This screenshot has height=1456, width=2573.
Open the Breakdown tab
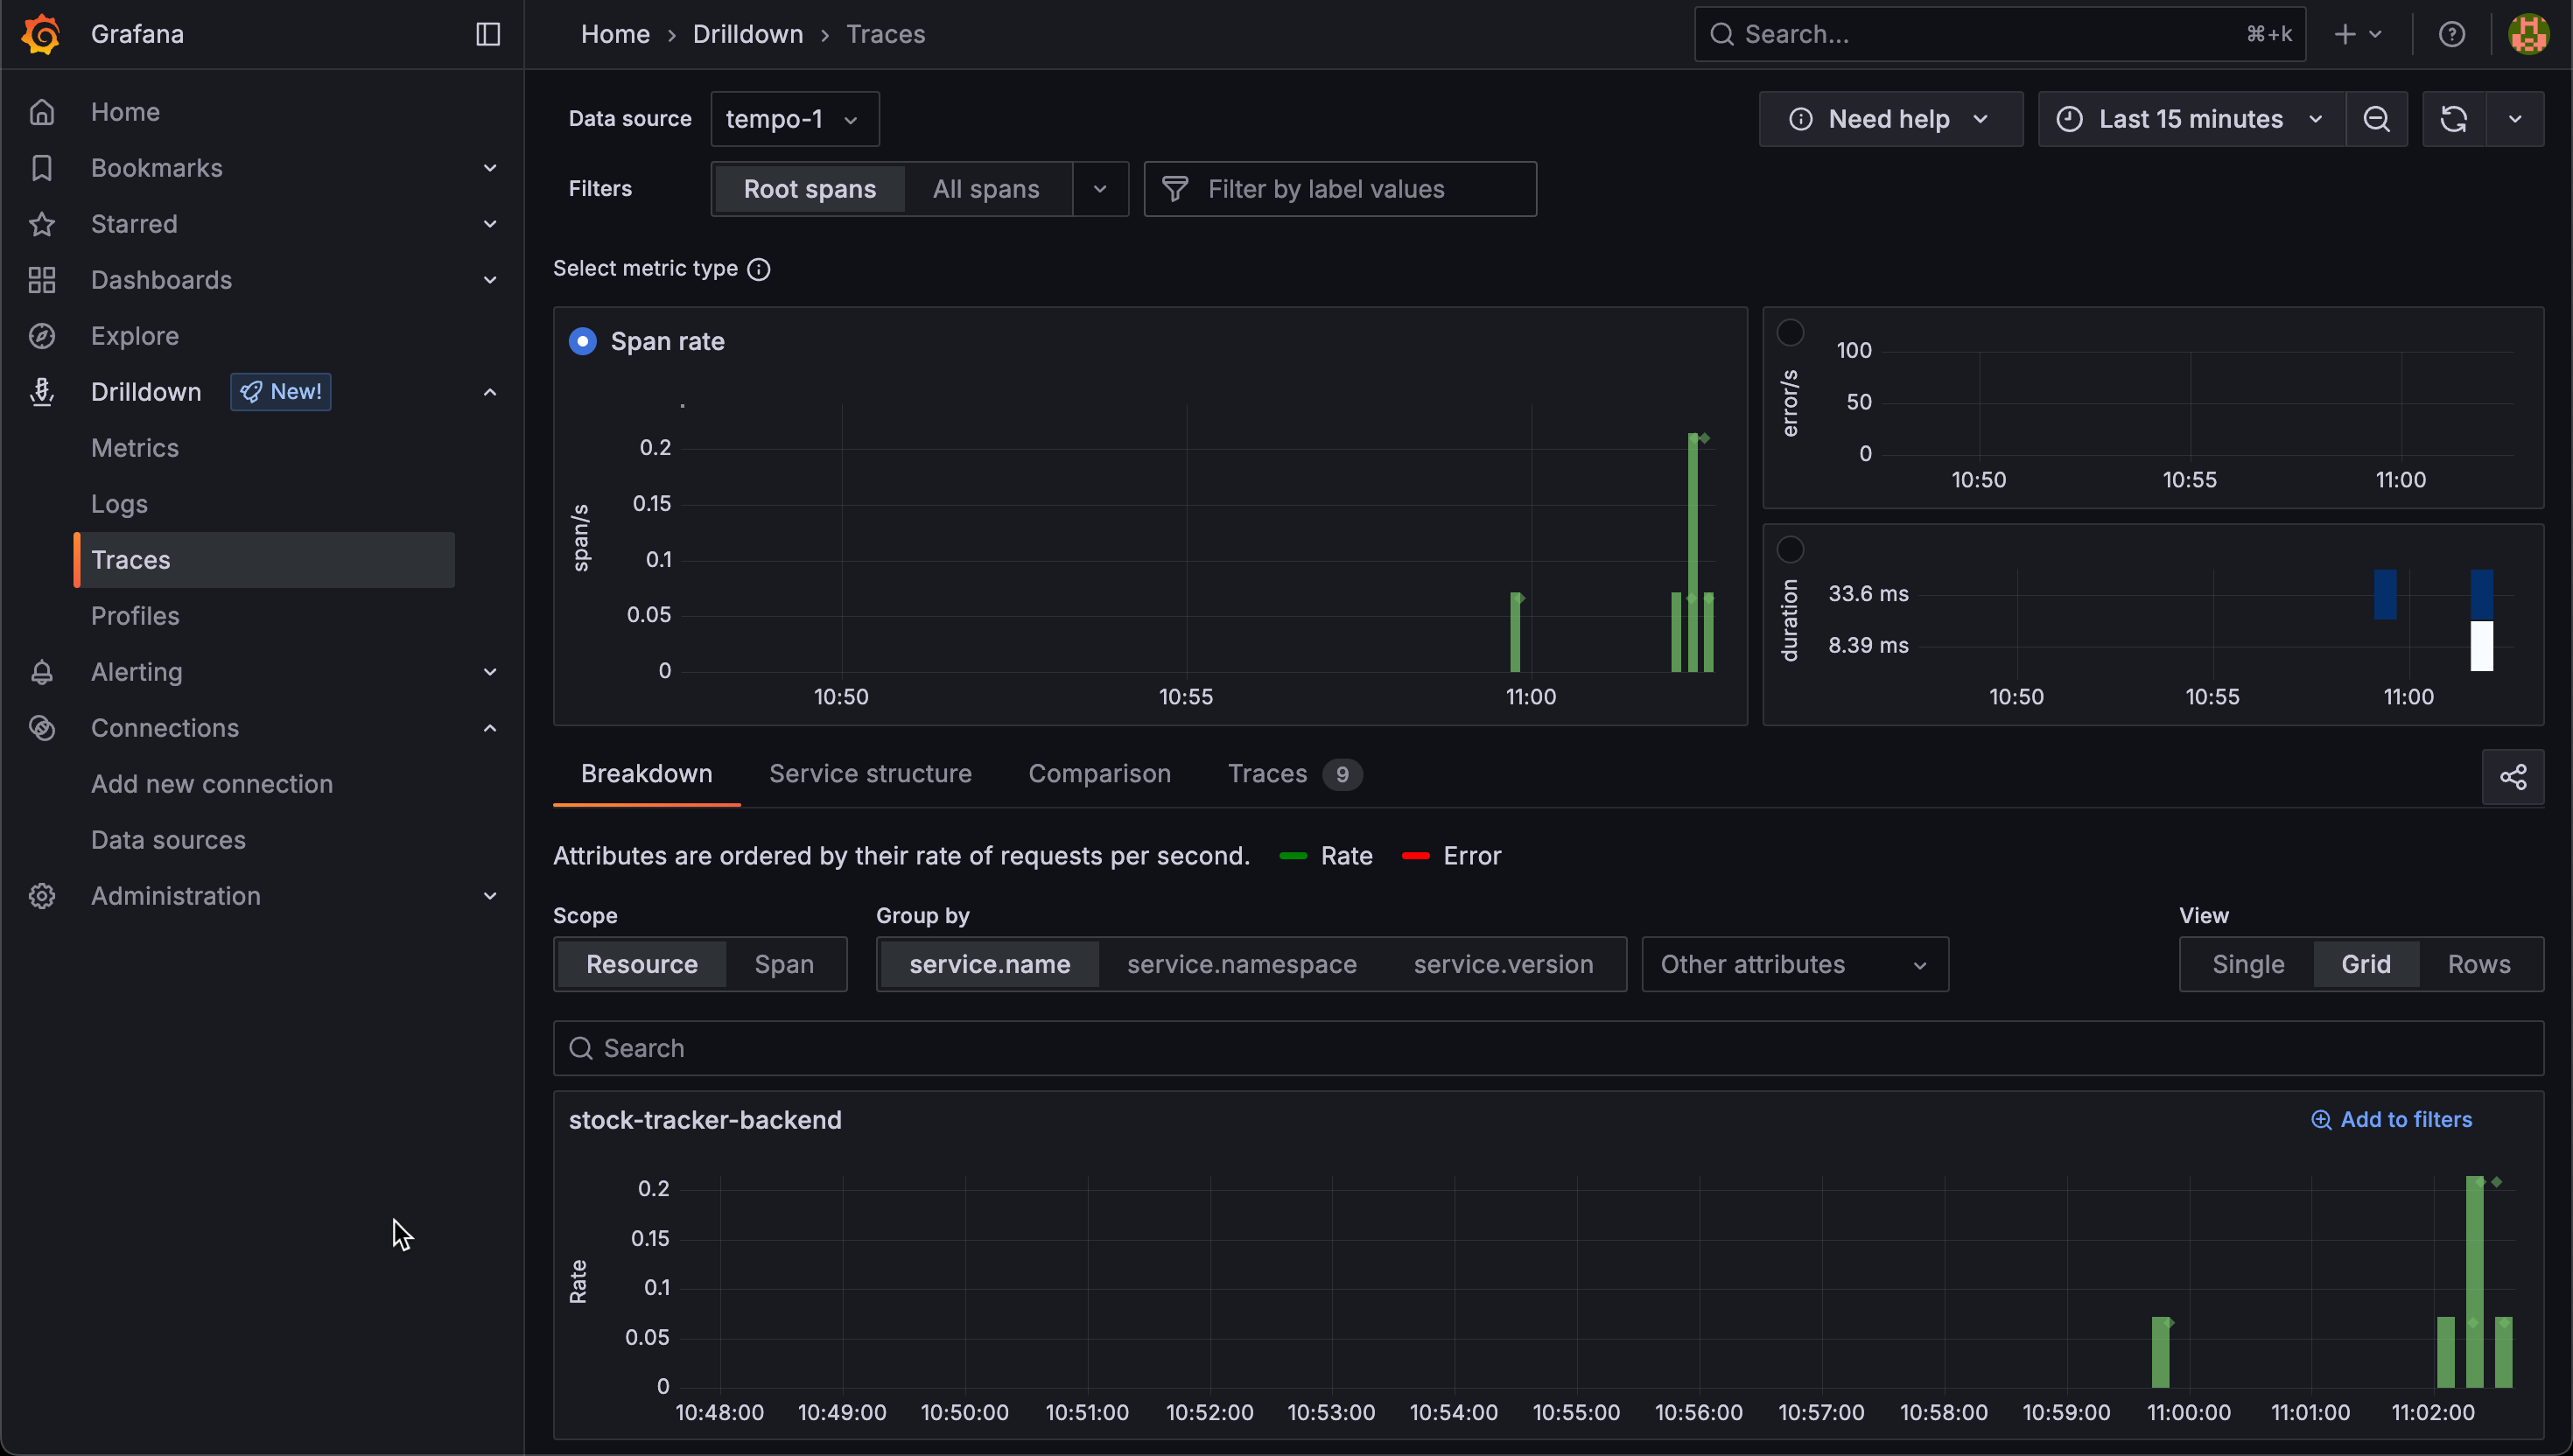646,774
